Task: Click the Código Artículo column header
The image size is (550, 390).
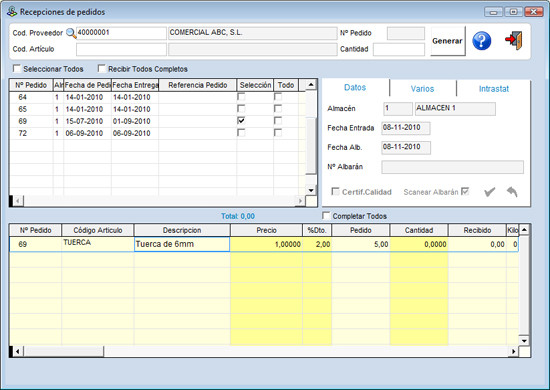Action: pyautogui.click(x=98, y=230)
